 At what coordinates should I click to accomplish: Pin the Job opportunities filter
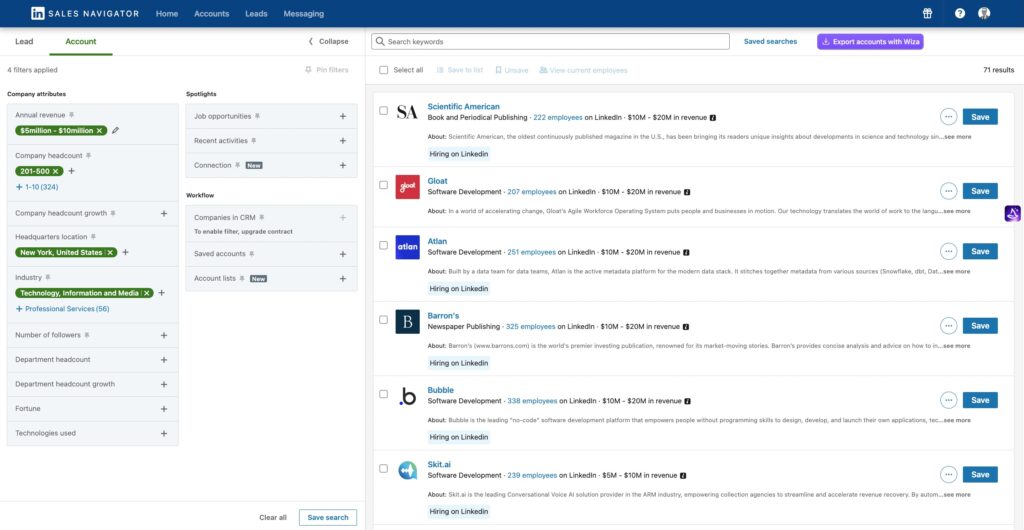point(257,116)
